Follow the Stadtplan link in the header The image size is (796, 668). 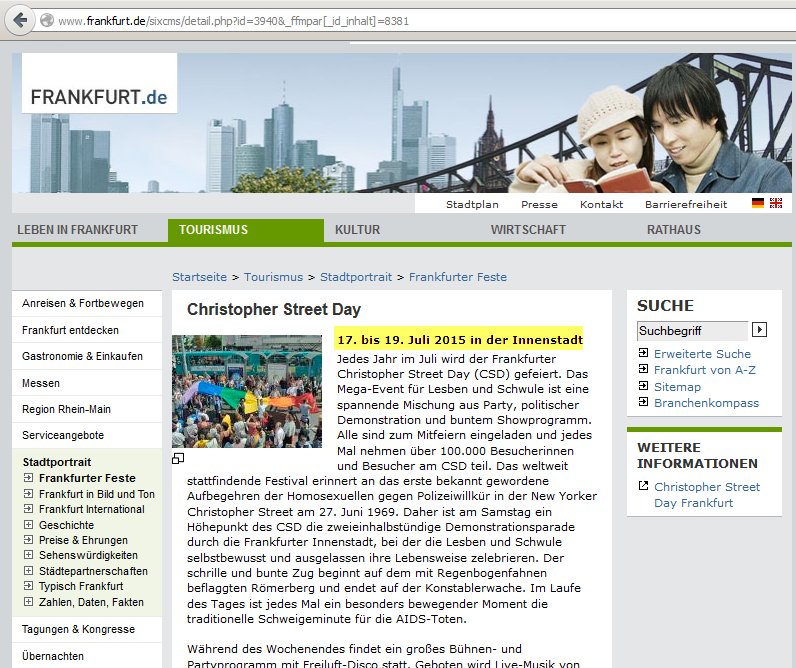click(x=472, y=204)
